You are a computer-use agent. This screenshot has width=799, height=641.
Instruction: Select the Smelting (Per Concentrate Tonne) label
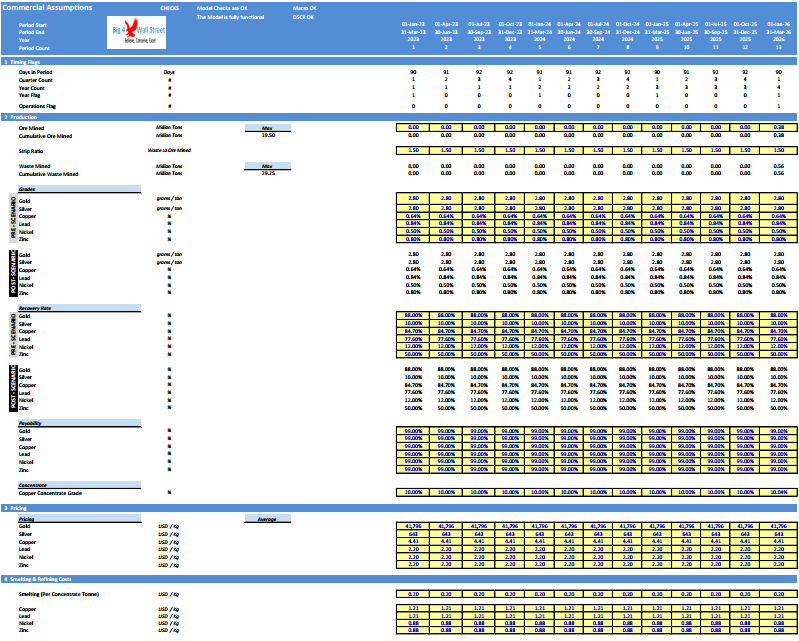(59, 594)
